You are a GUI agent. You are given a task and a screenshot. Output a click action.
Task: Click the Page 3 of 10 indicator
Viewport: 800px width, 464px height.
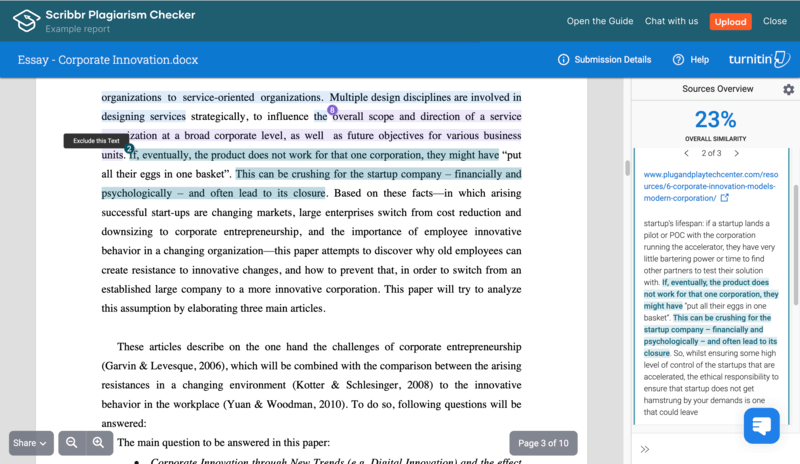click(543, 443)
